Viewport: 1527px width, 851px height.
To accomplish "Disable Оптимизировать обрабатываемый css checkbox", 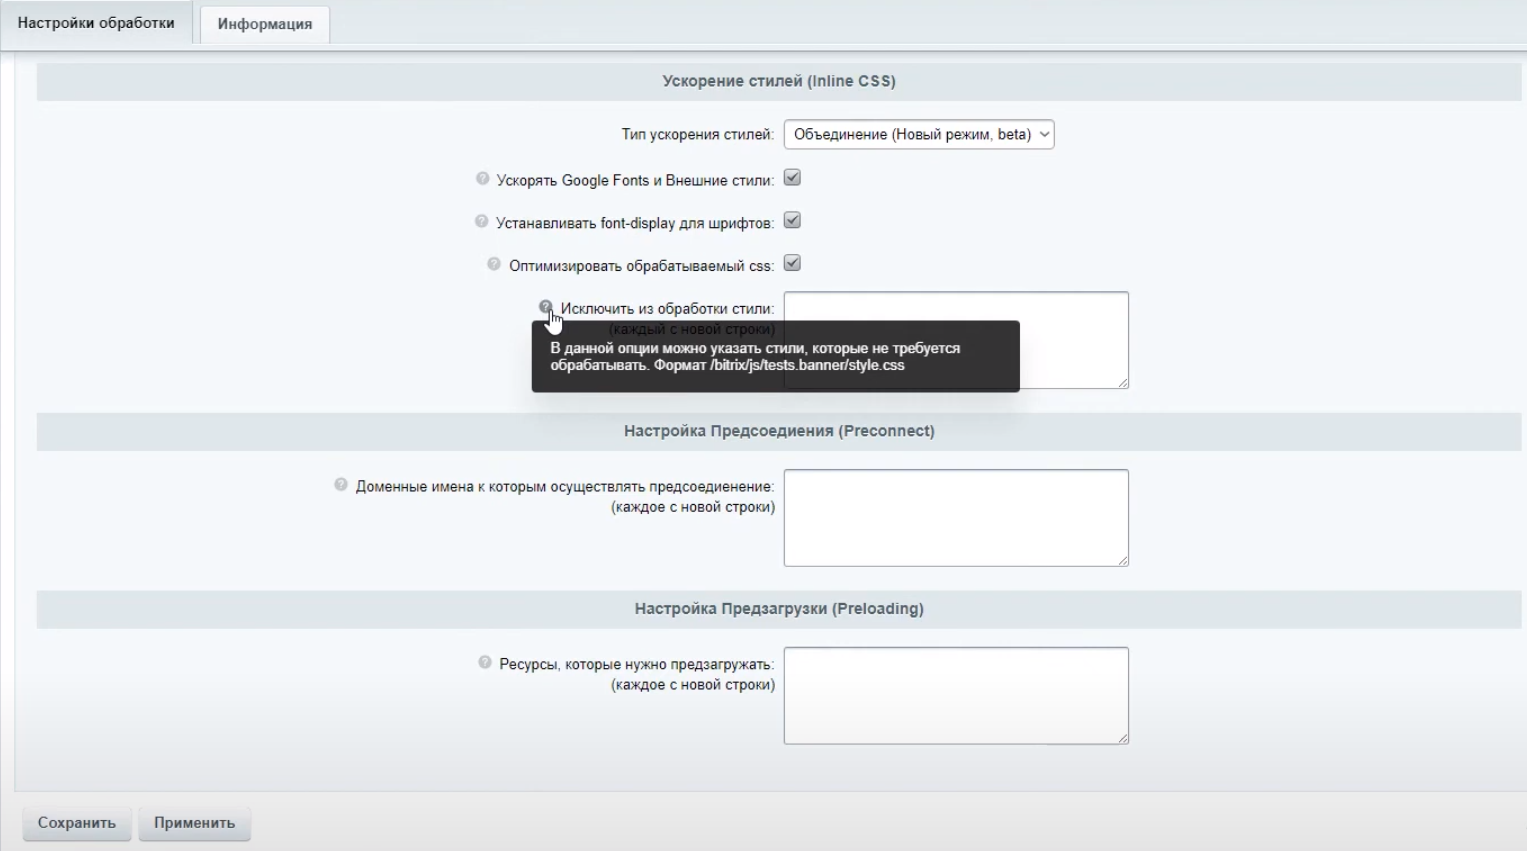I will 792,264.
